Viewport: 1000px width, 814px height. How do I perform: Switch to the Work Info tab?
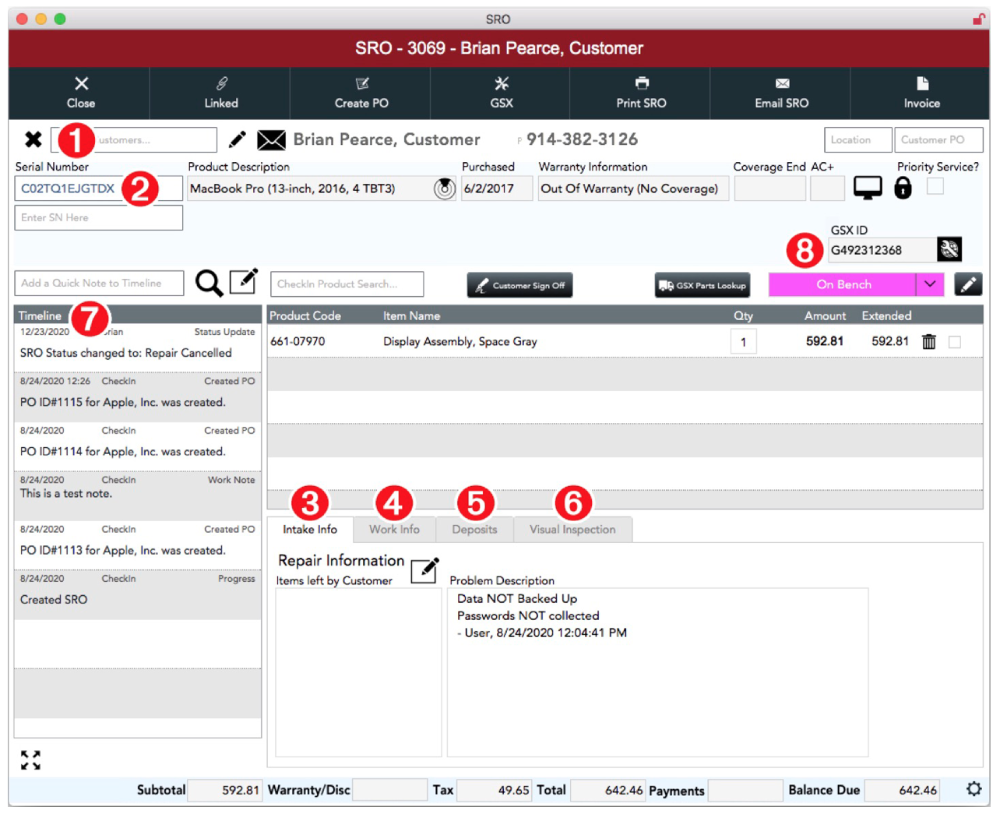[394, 529]
